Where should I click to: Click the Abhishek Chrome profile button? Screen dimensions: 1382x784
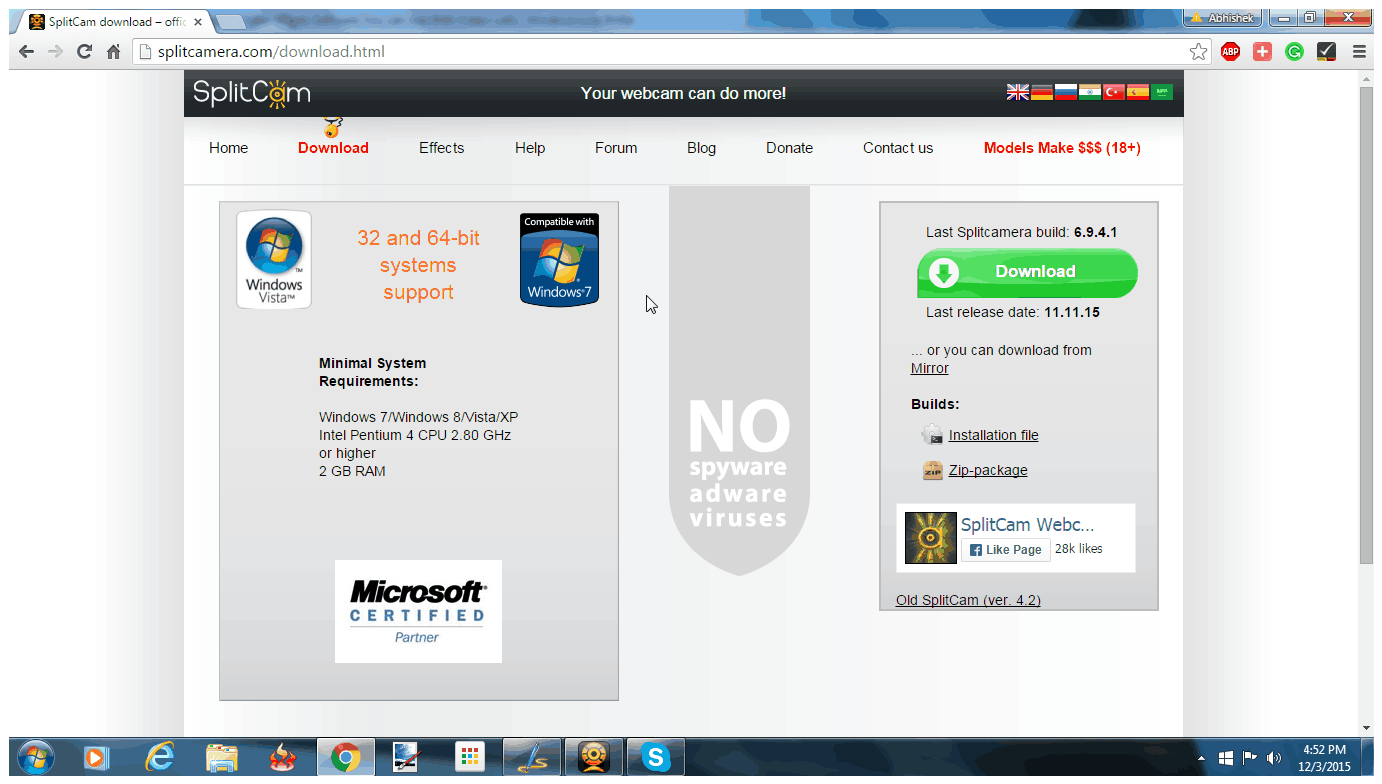tap(1223, 17)
